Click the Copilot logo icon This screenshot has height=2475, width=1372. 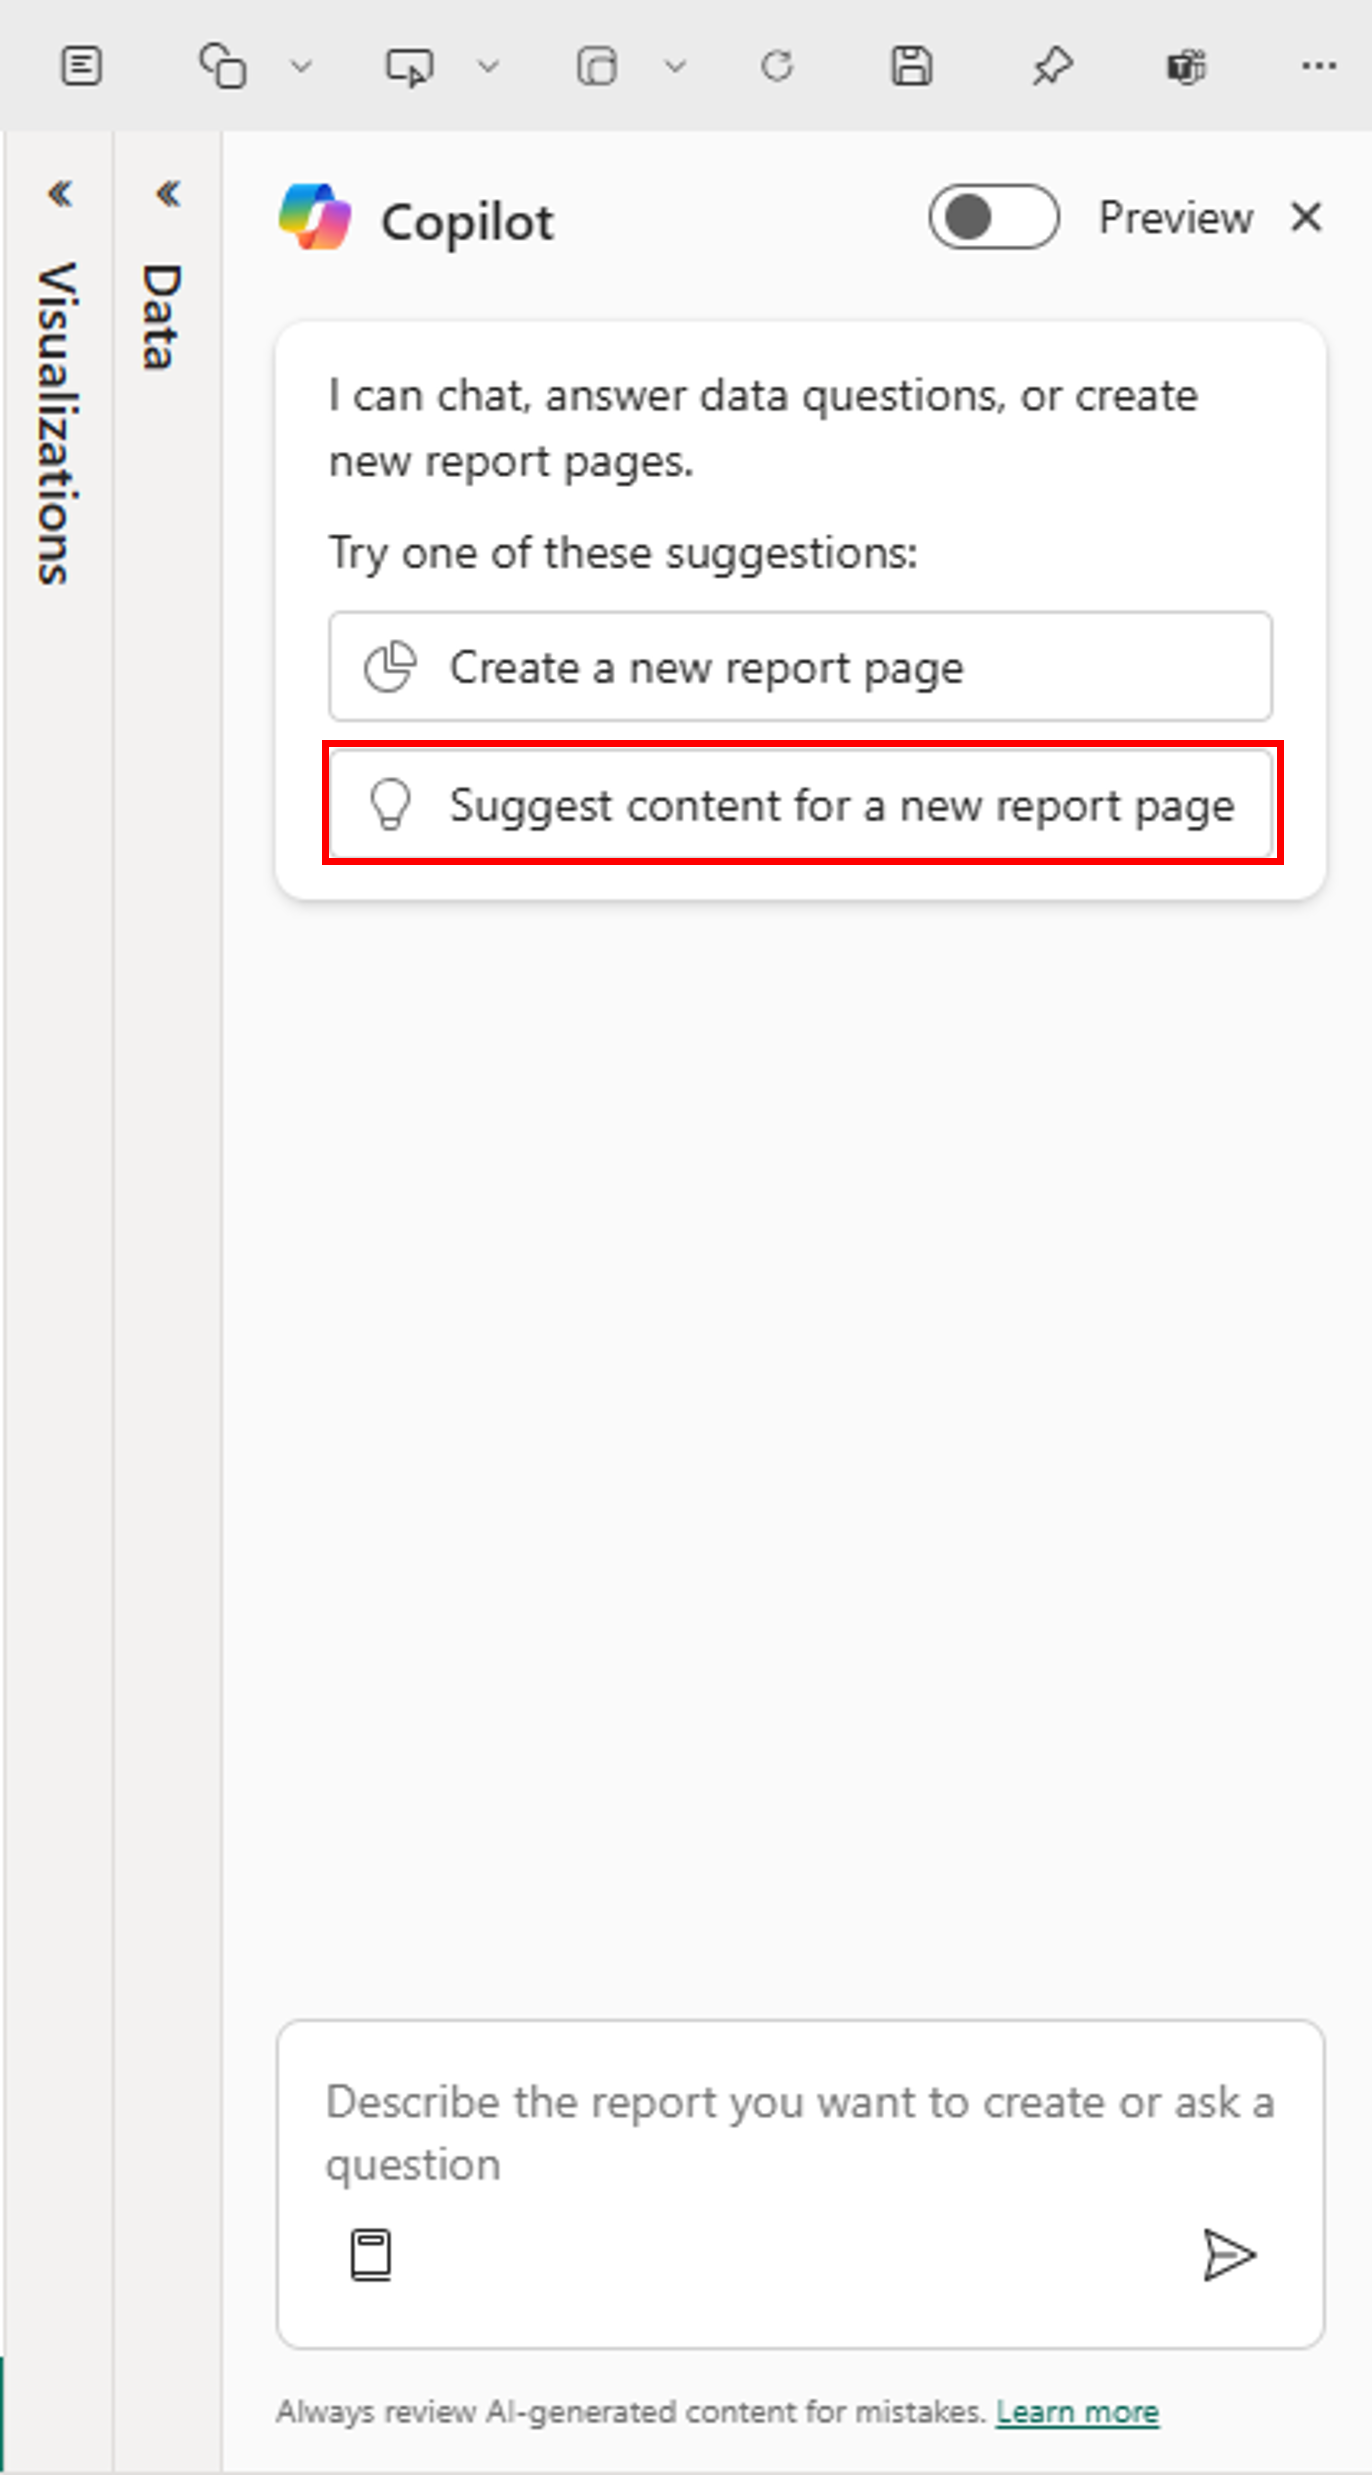point(315,217)
